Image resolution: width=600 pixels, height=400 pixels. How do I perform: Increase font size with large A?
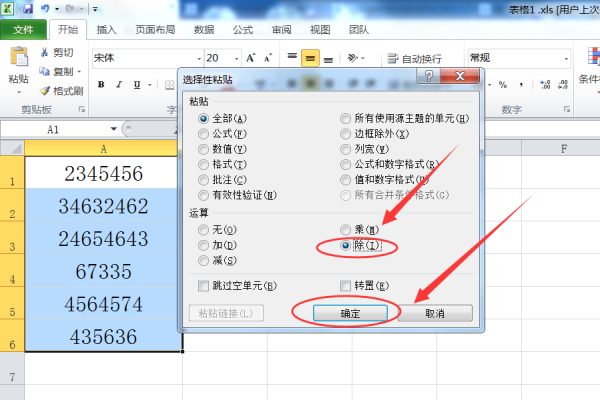(x=251, y=58)
